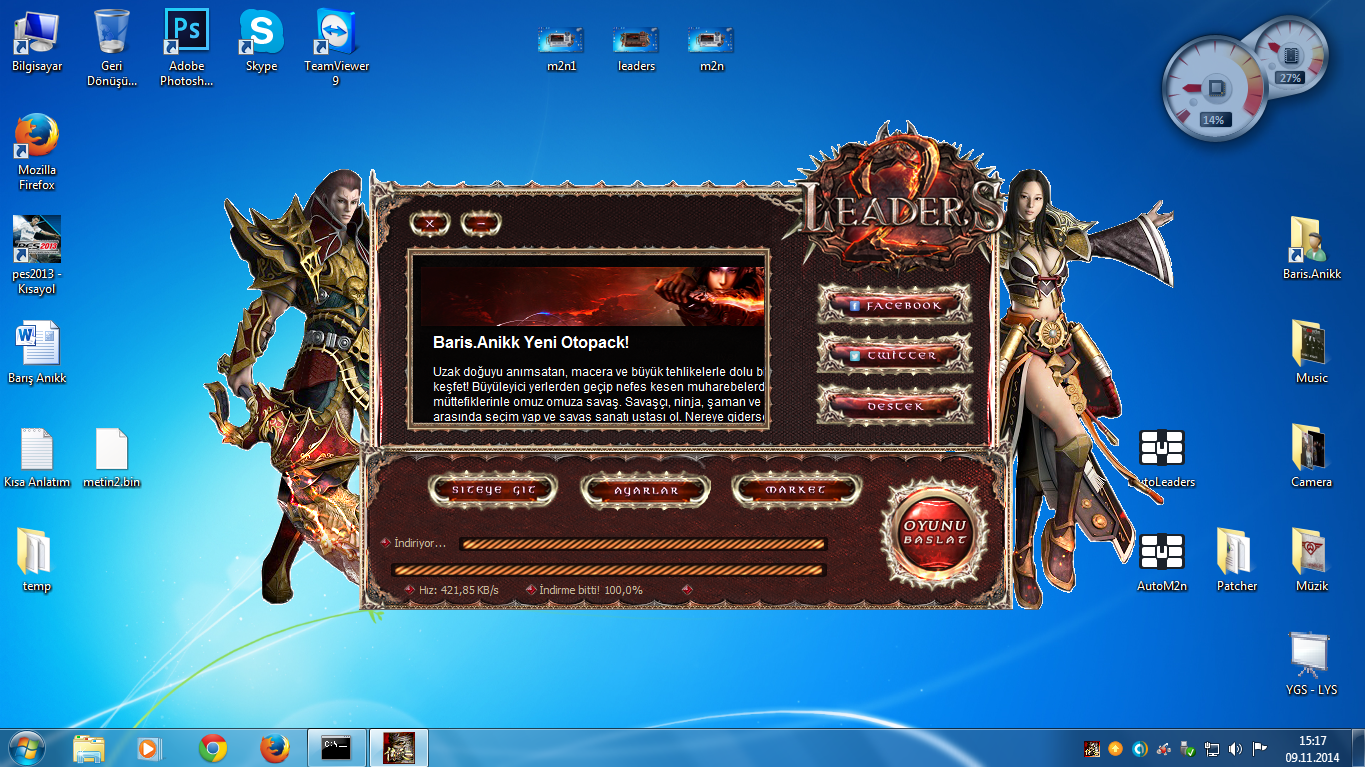The image size is (1365, 767).
Task: Click the 'Baris.Anikk Yeni Otopack!' headline
Action: 531,342
